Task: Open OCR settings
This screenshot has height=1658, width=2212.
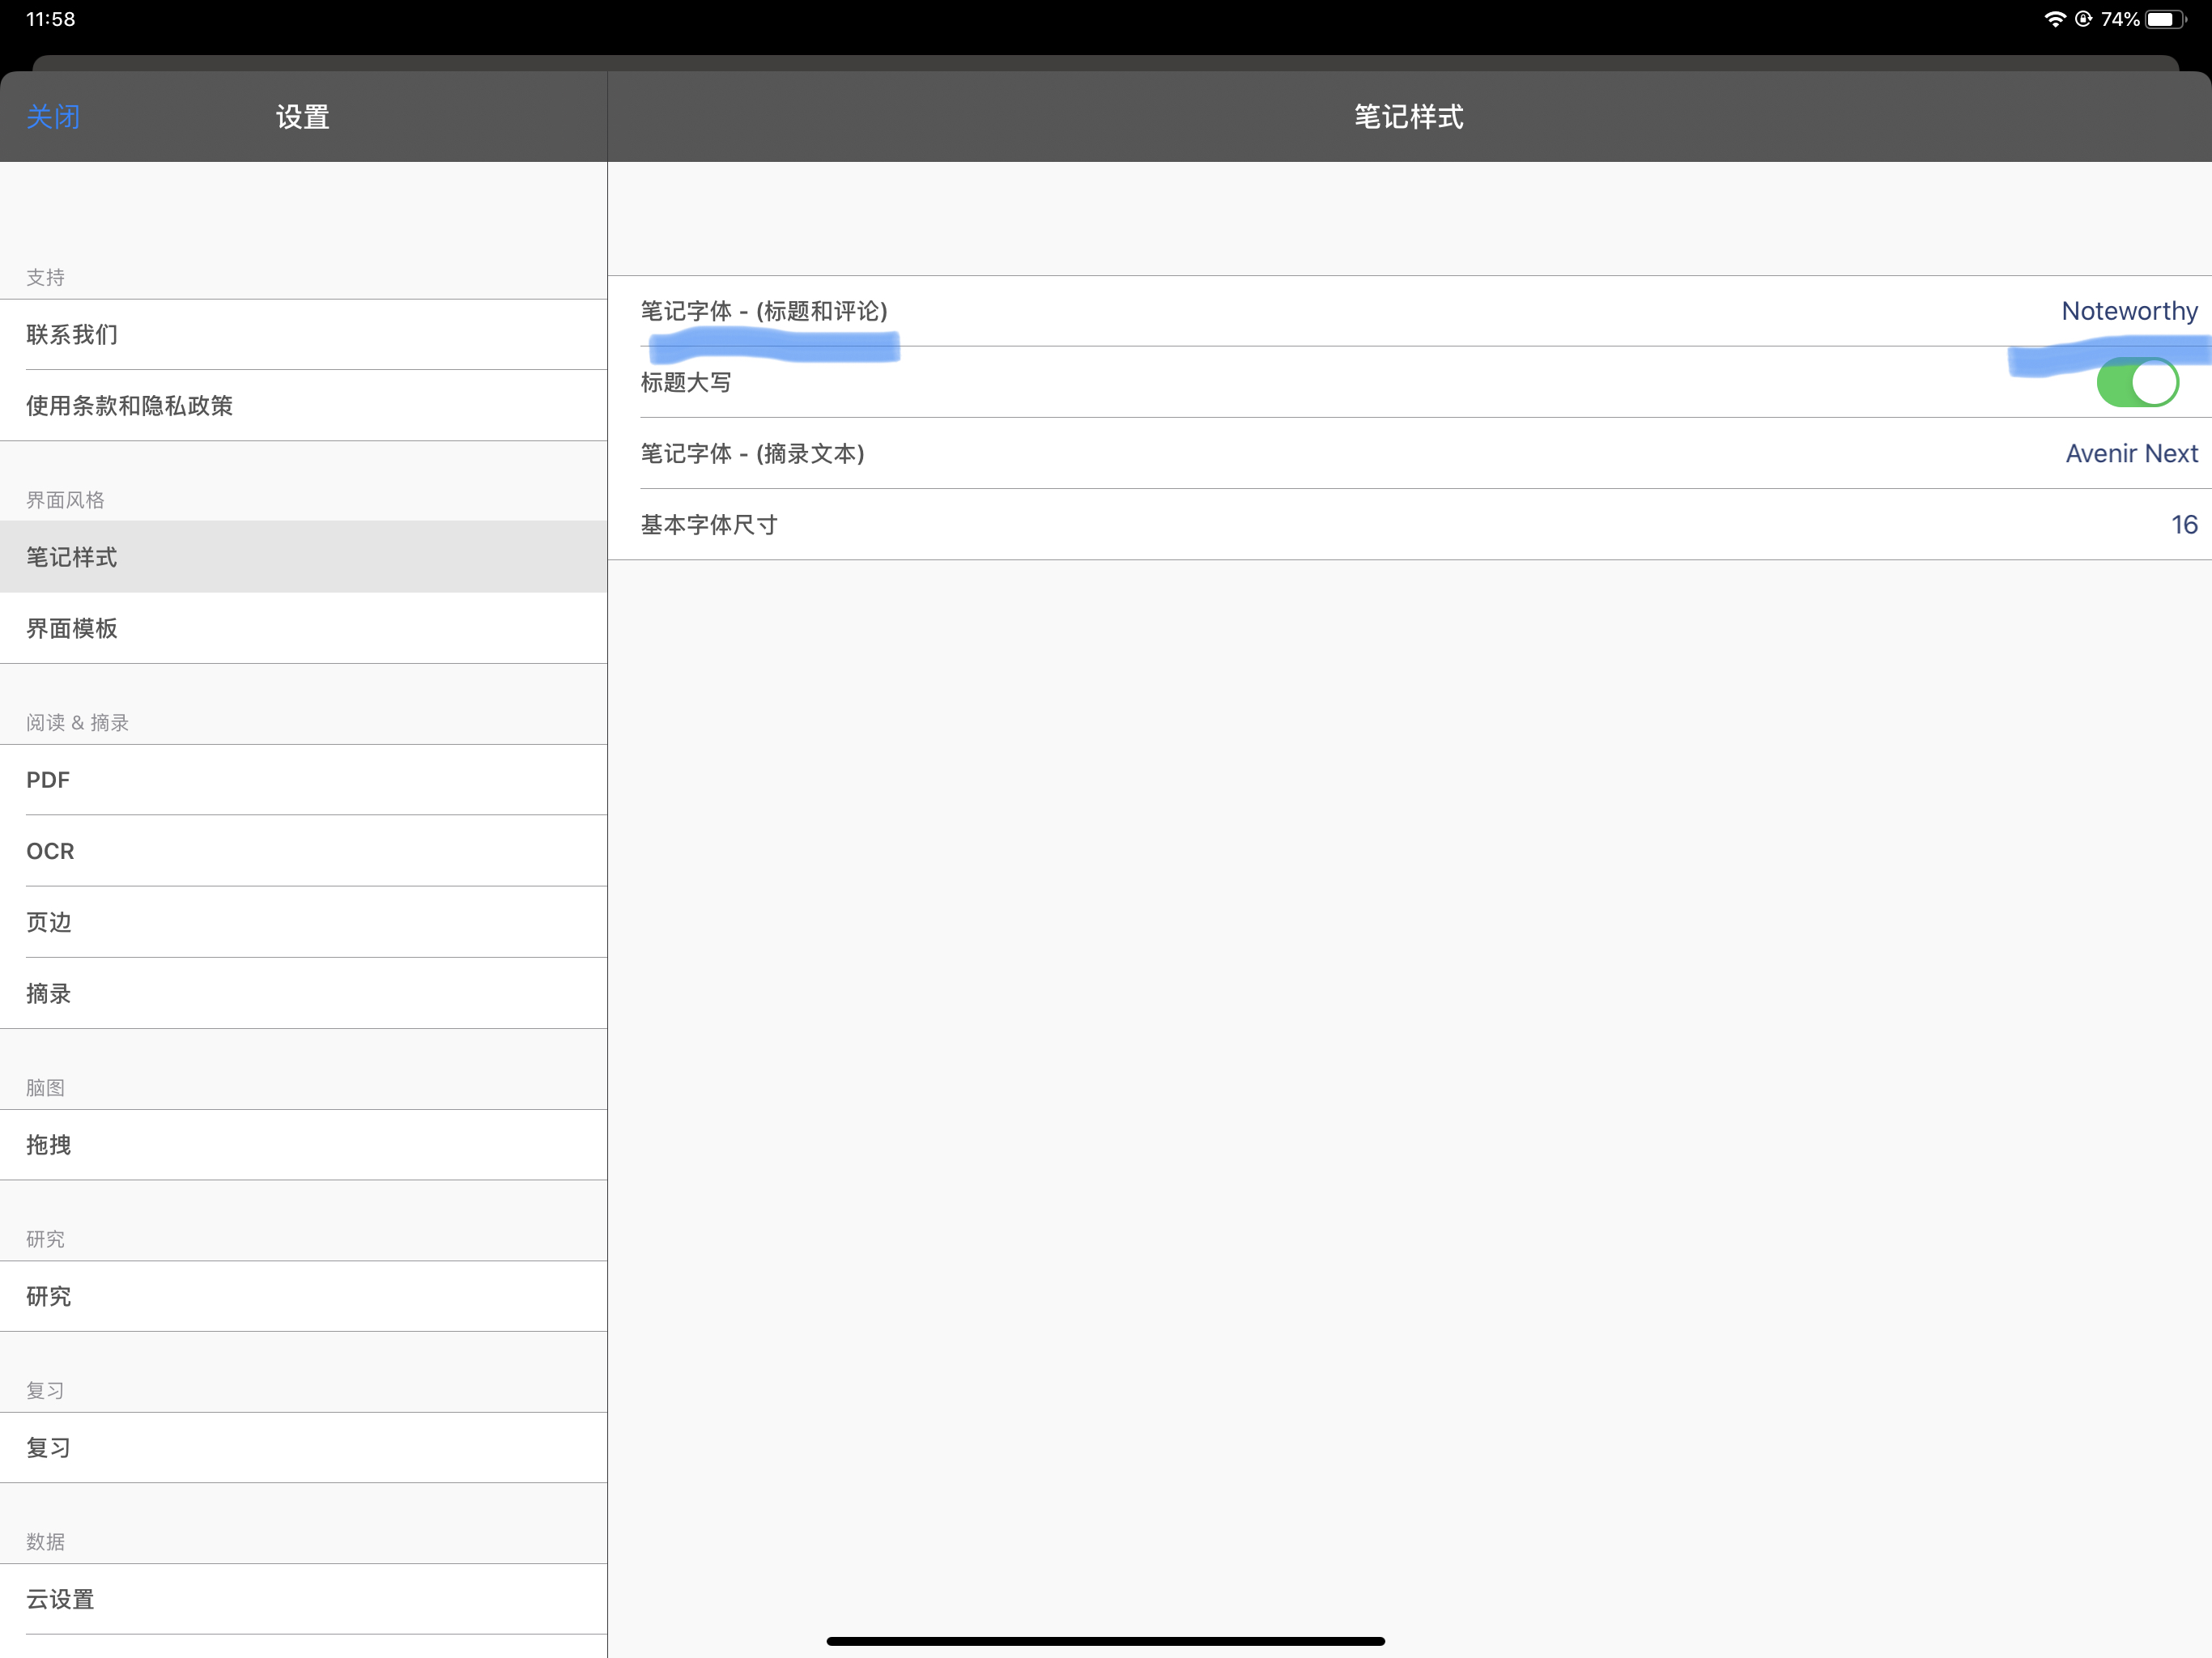Action: [303, 851]
